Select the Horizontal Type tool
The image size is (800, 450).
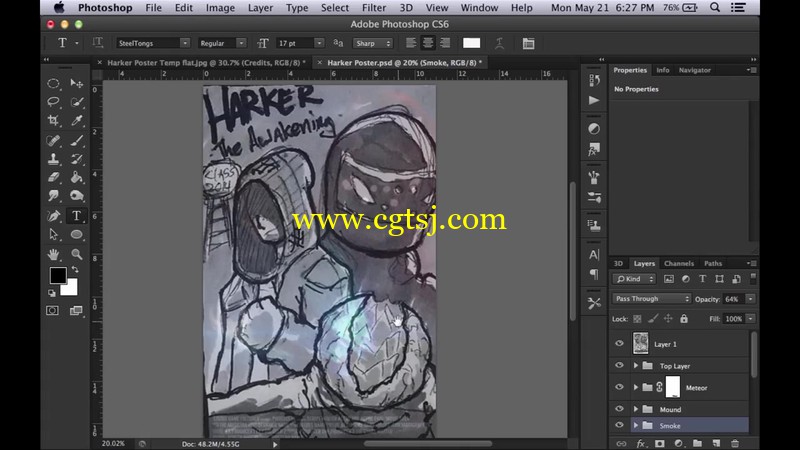coord(77,216)
